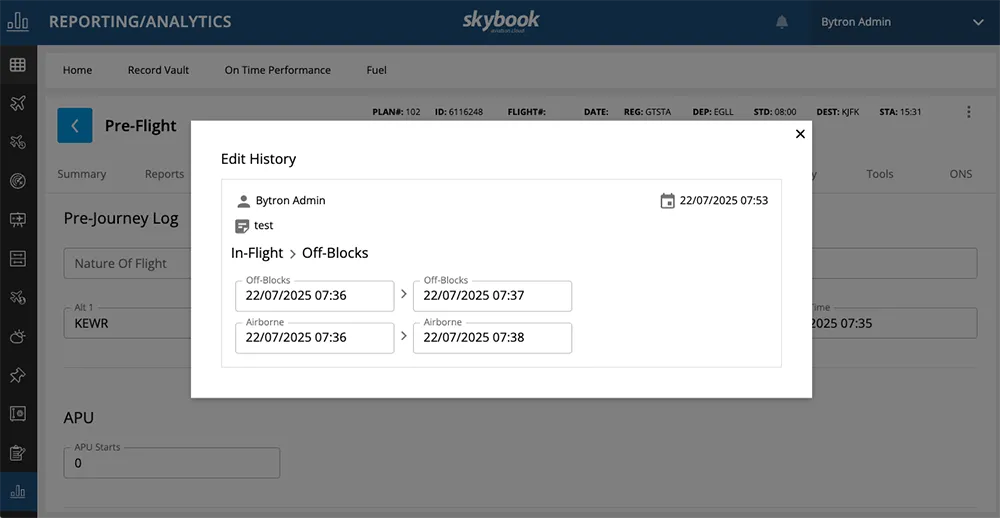This screenshot has height=518, width=1000.
Task: Click the Bytron Admin editor name in dialog
Action: tap(291, 200)
